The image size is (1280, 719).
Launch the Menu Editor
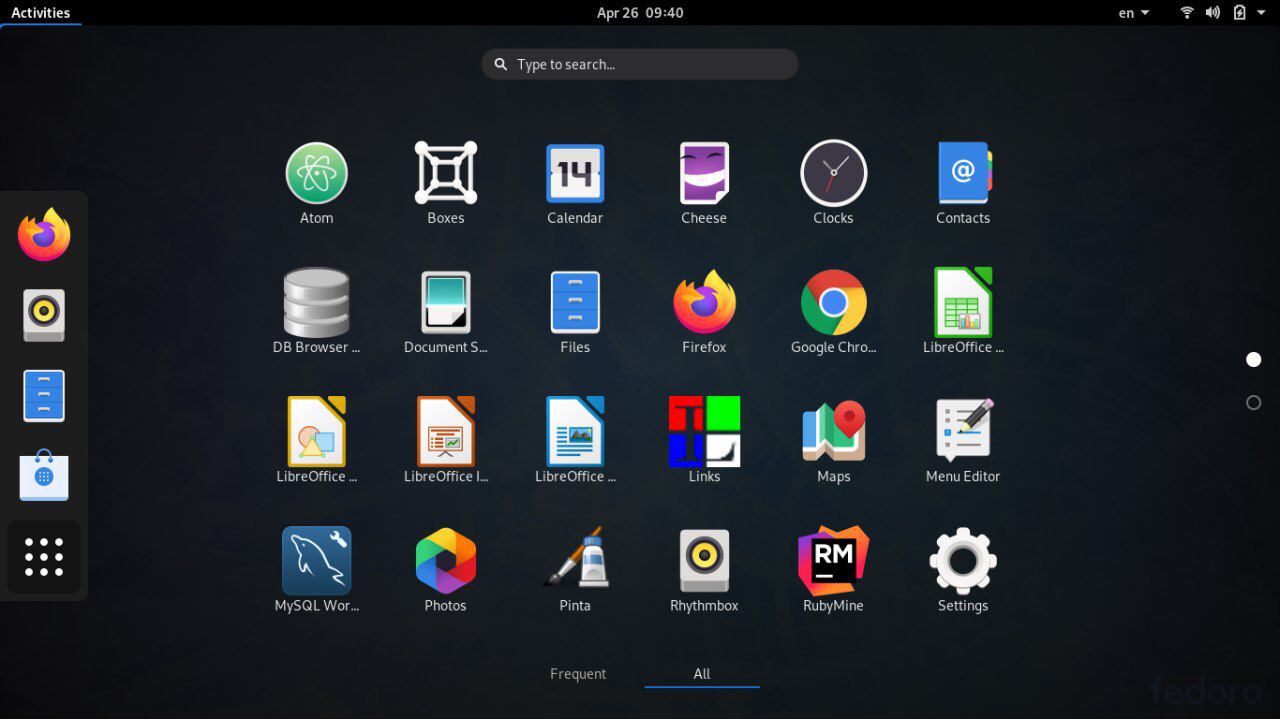click(x=962, y=441)
